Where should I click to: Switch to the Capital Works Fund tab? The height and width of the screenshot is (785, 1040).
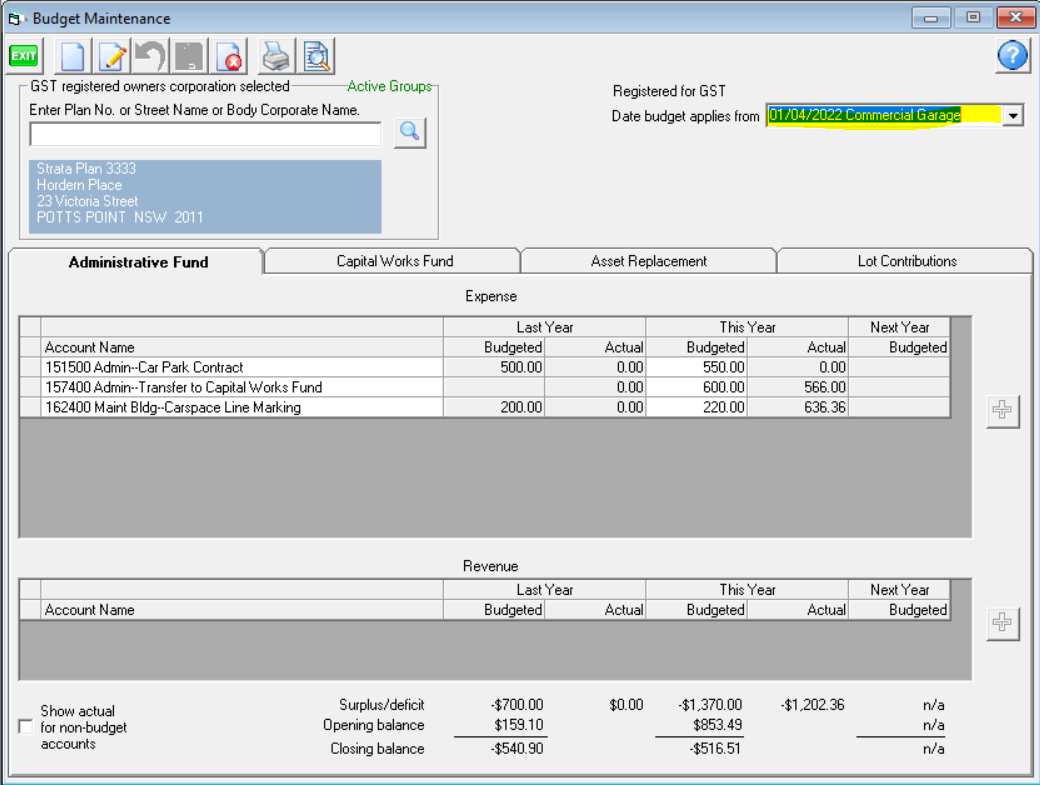click(394, 261)
